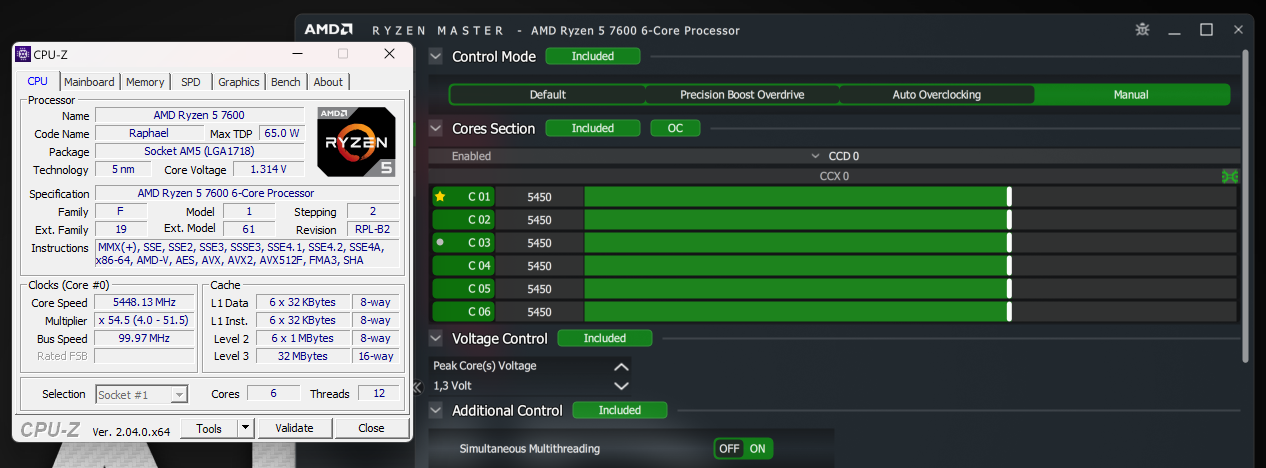
Task: Maximize the Ryzen Master window
Action: click(x=1206, y=30)
